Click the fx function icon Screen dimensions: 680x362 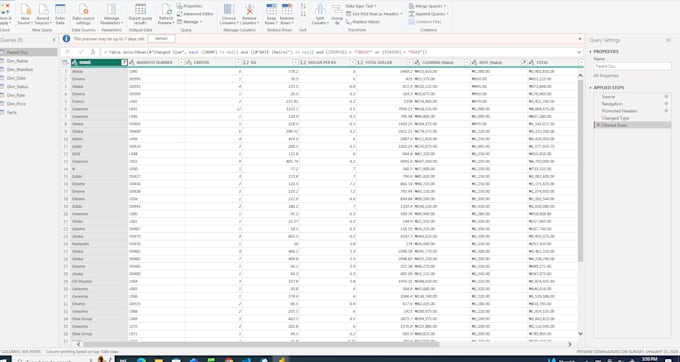coord(92,52)
